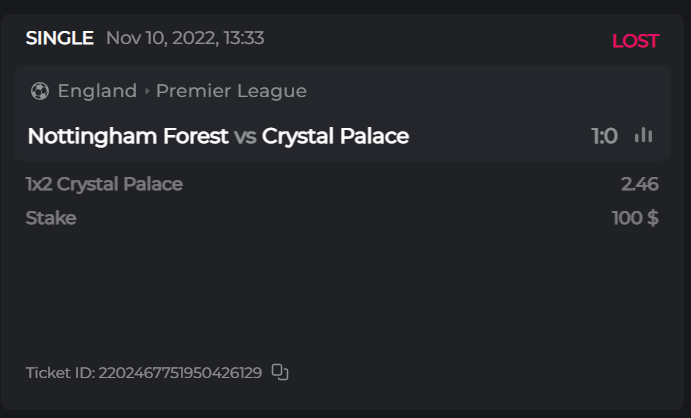Open the England country link

click(97, 91)
